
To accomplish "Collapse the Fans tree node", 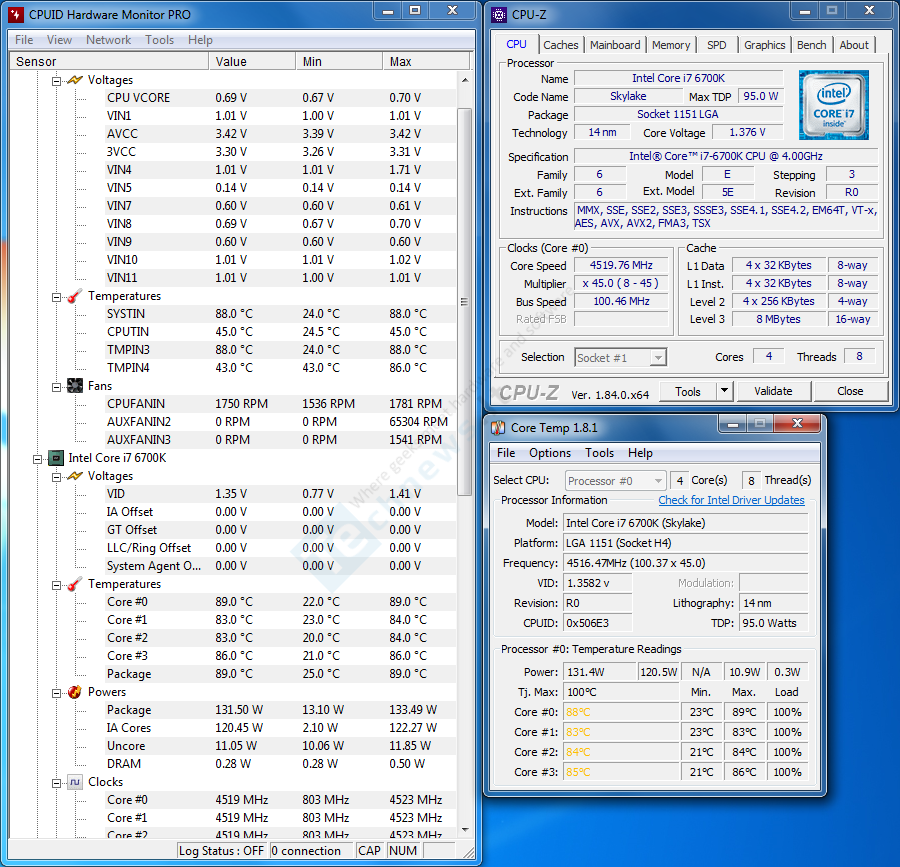I will (x=56, y=387).
